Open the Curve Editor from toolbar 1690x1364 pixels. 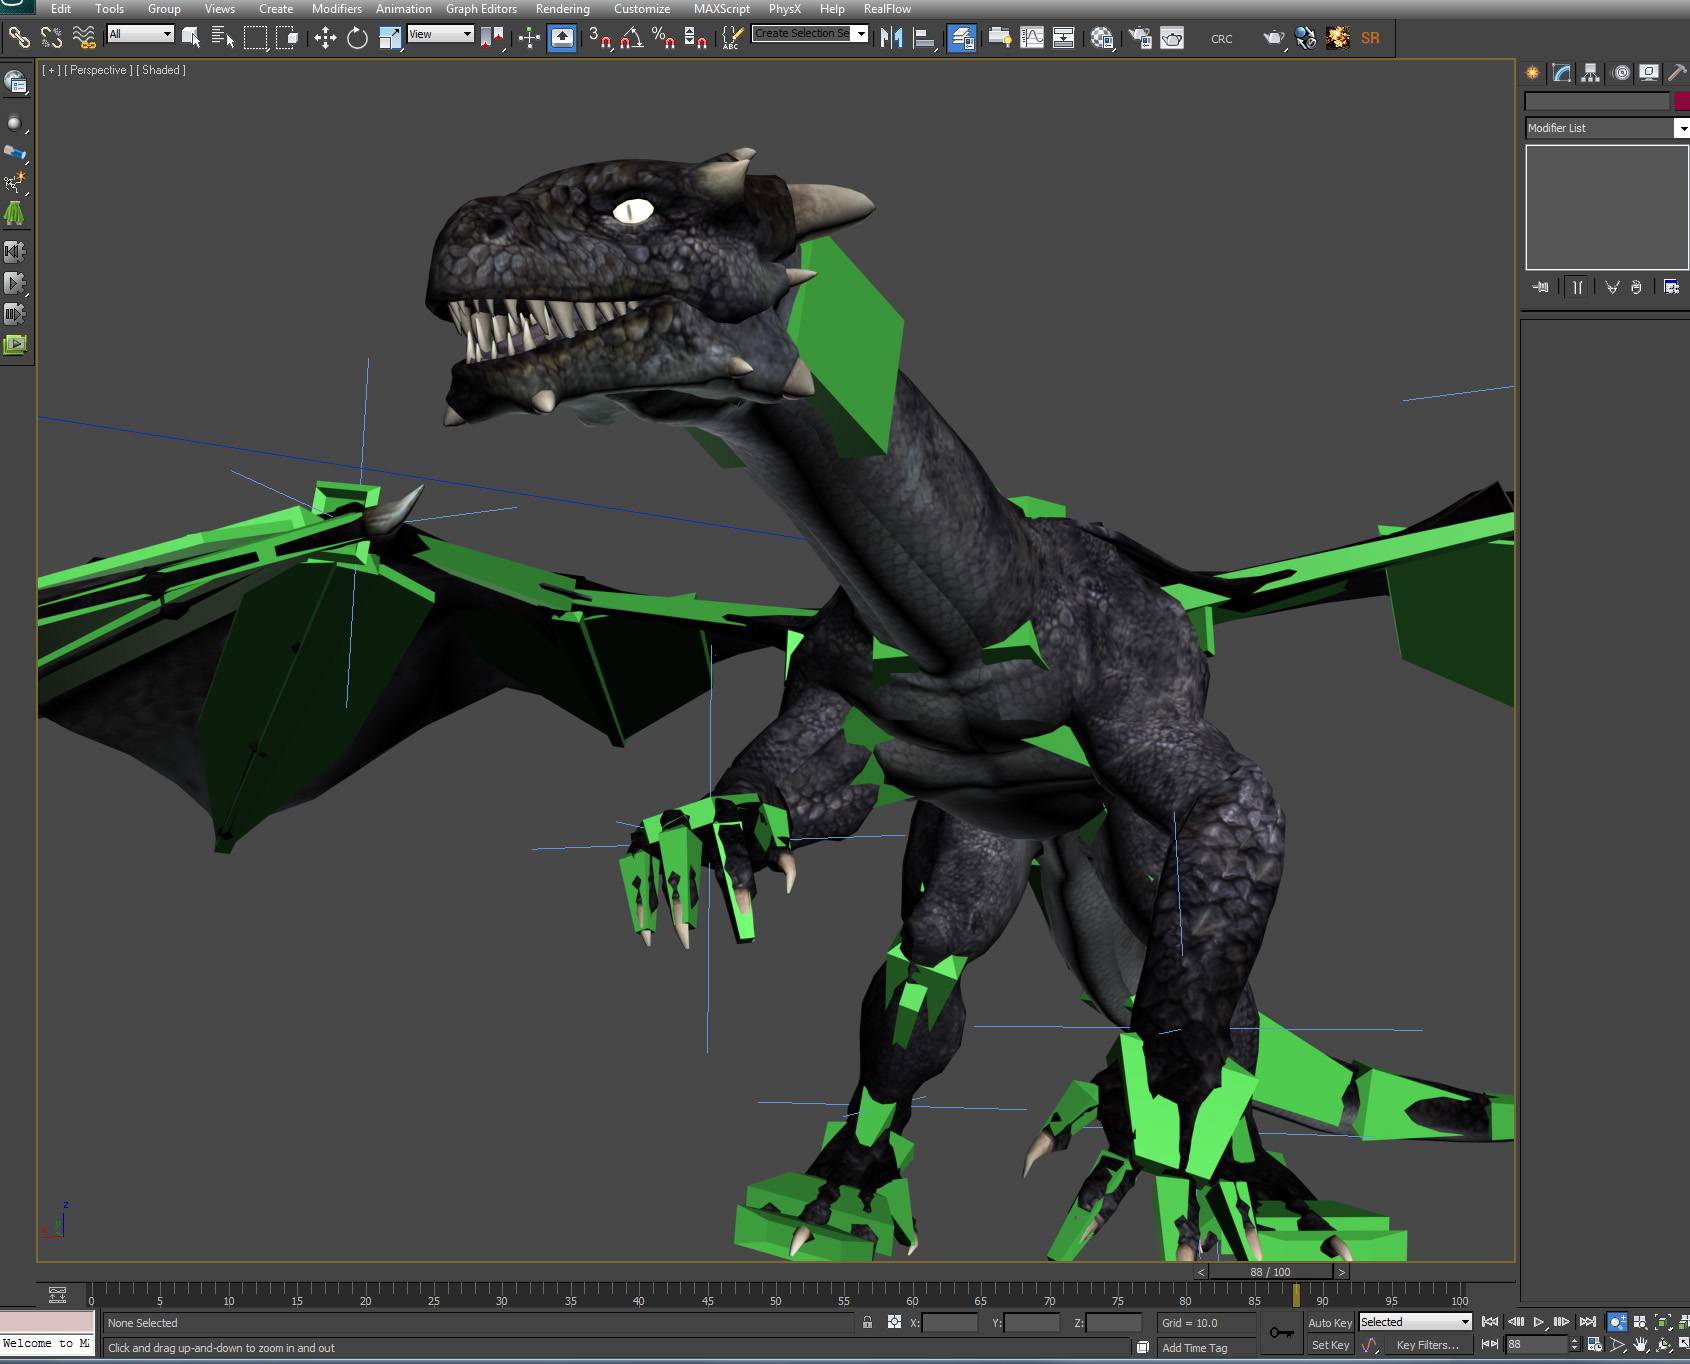(1032, 38)
